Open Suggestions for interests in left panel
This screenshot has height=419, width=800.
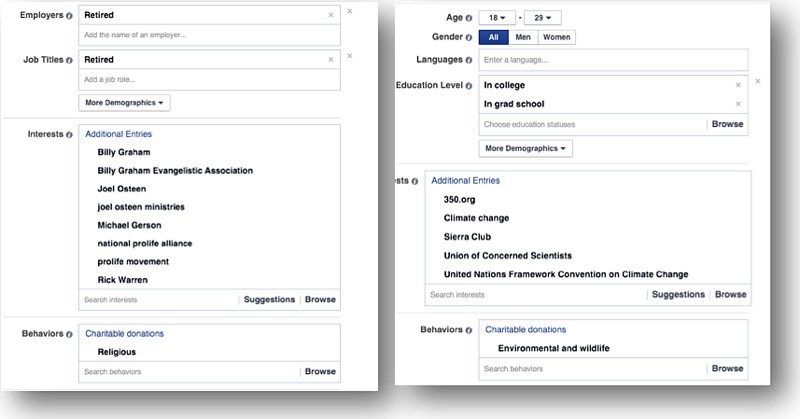pyautogui.click(x=269, y=300)
